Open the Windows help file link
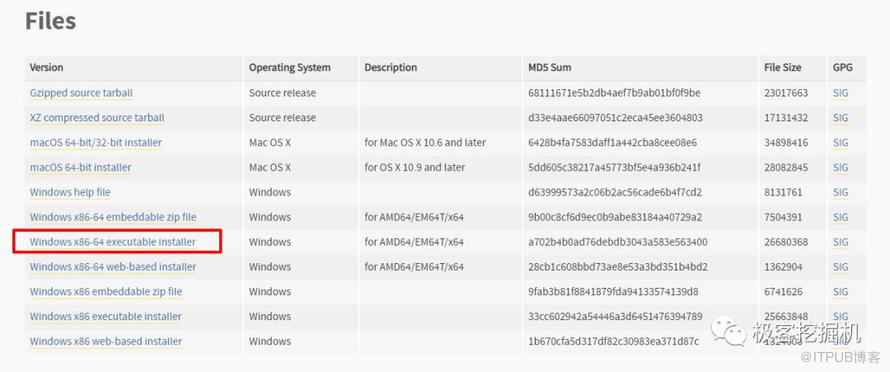890x372 pixels. click(70, 192)
